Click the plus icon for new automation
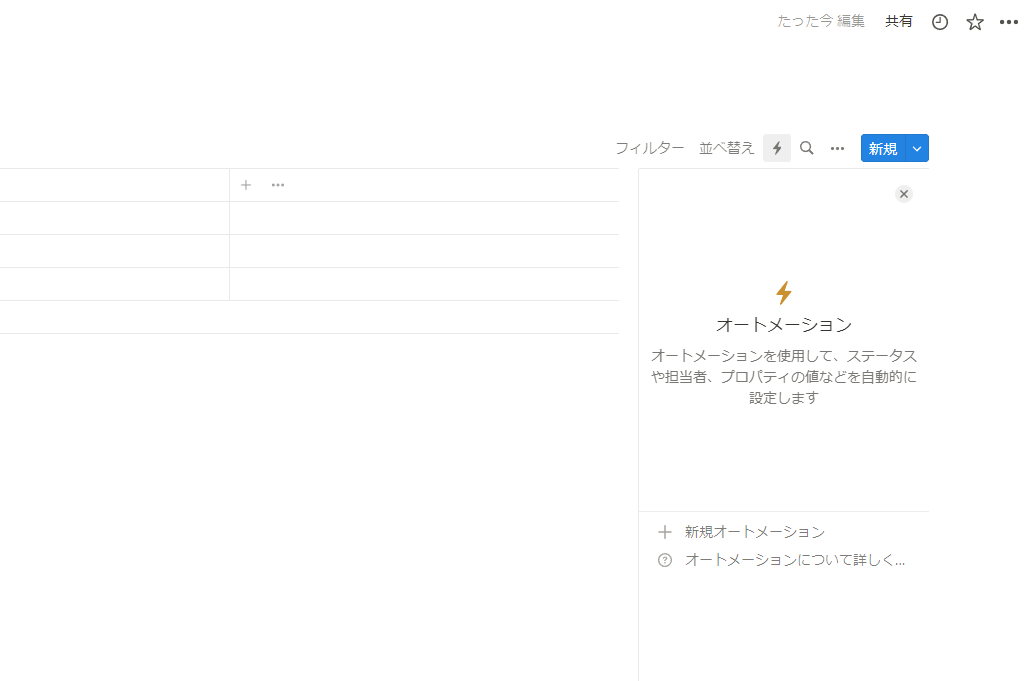1026x681 pixels. point(665,531)
